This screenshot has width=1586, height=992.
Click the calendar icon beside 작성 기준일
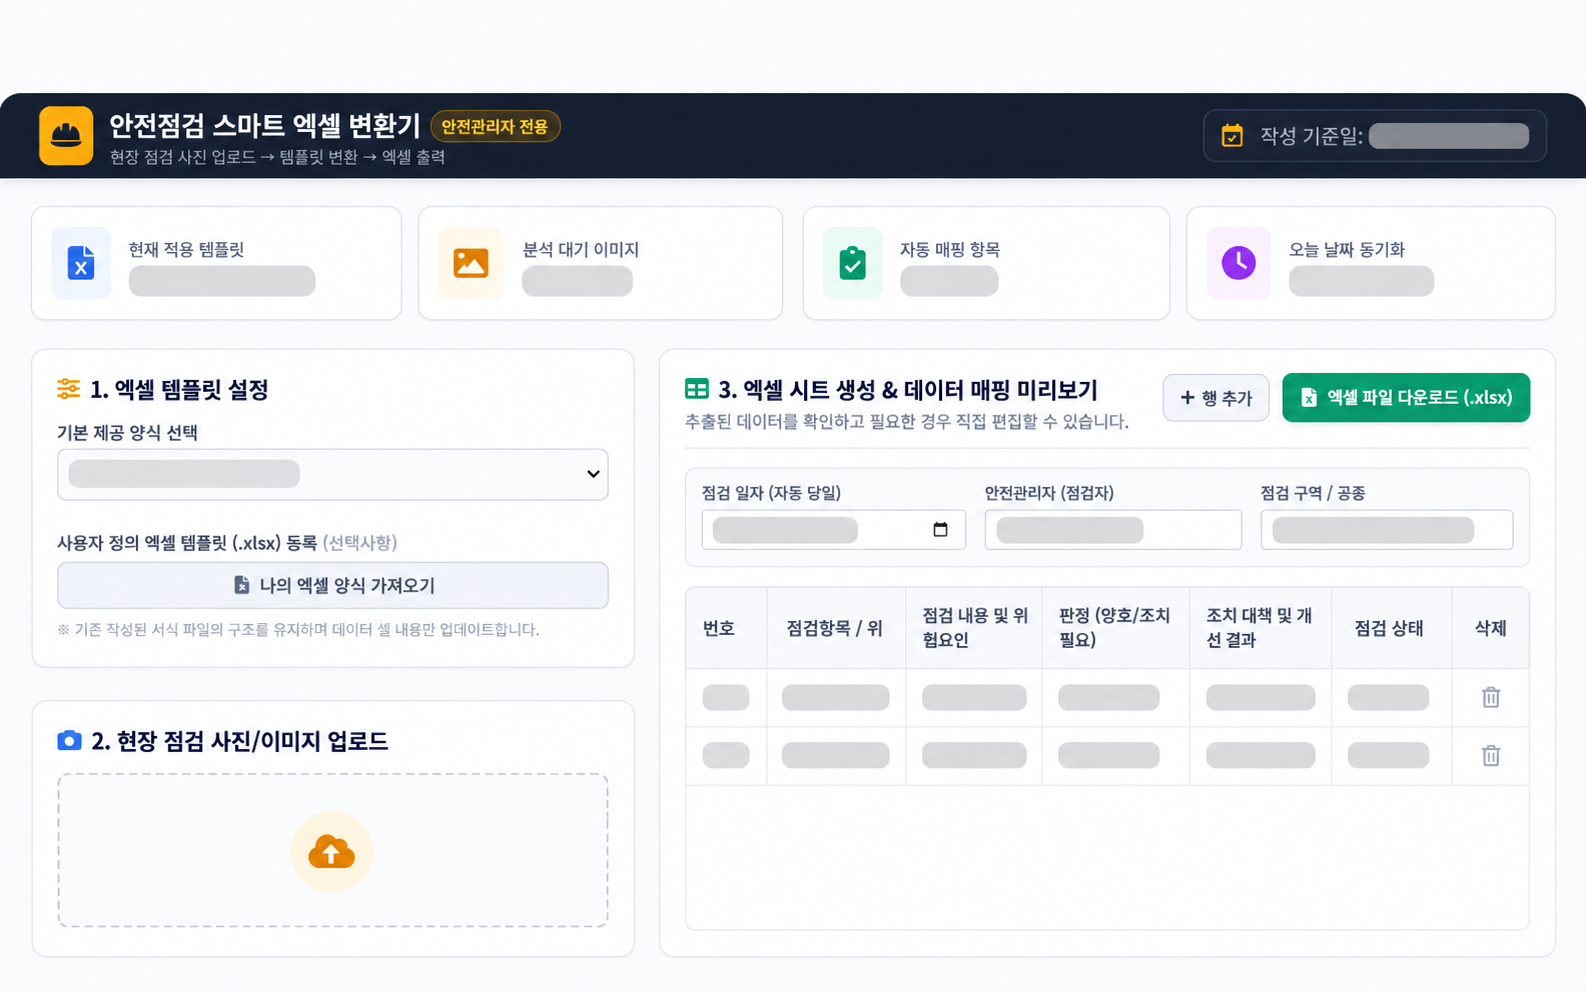(1232, 136)
